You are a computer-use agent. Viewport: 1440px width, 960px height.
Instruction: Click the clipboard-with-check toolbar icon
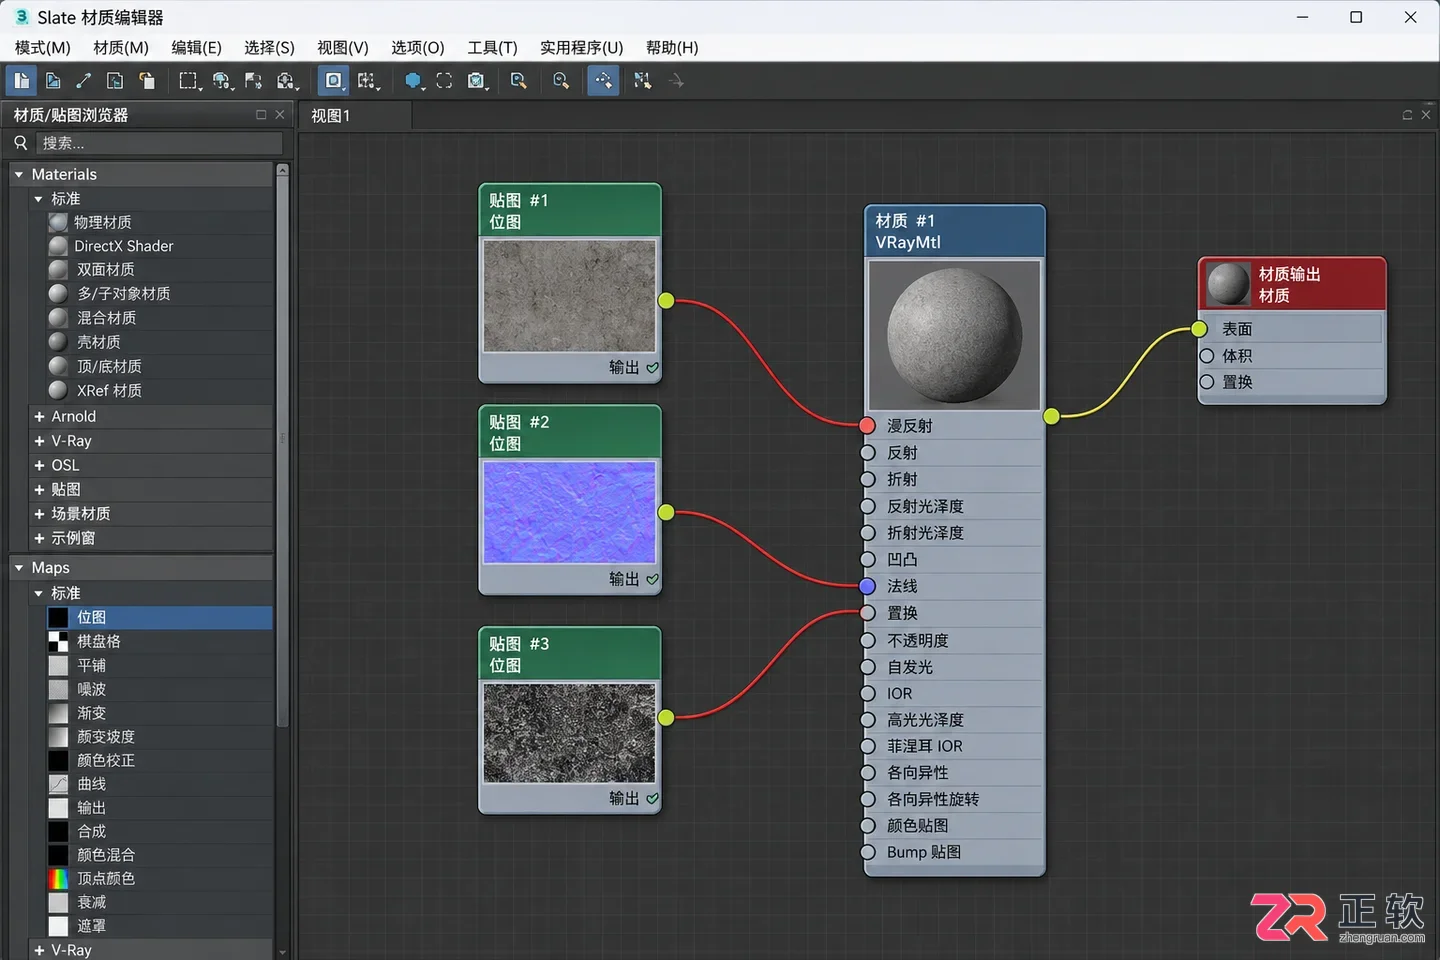coord(477,81)
